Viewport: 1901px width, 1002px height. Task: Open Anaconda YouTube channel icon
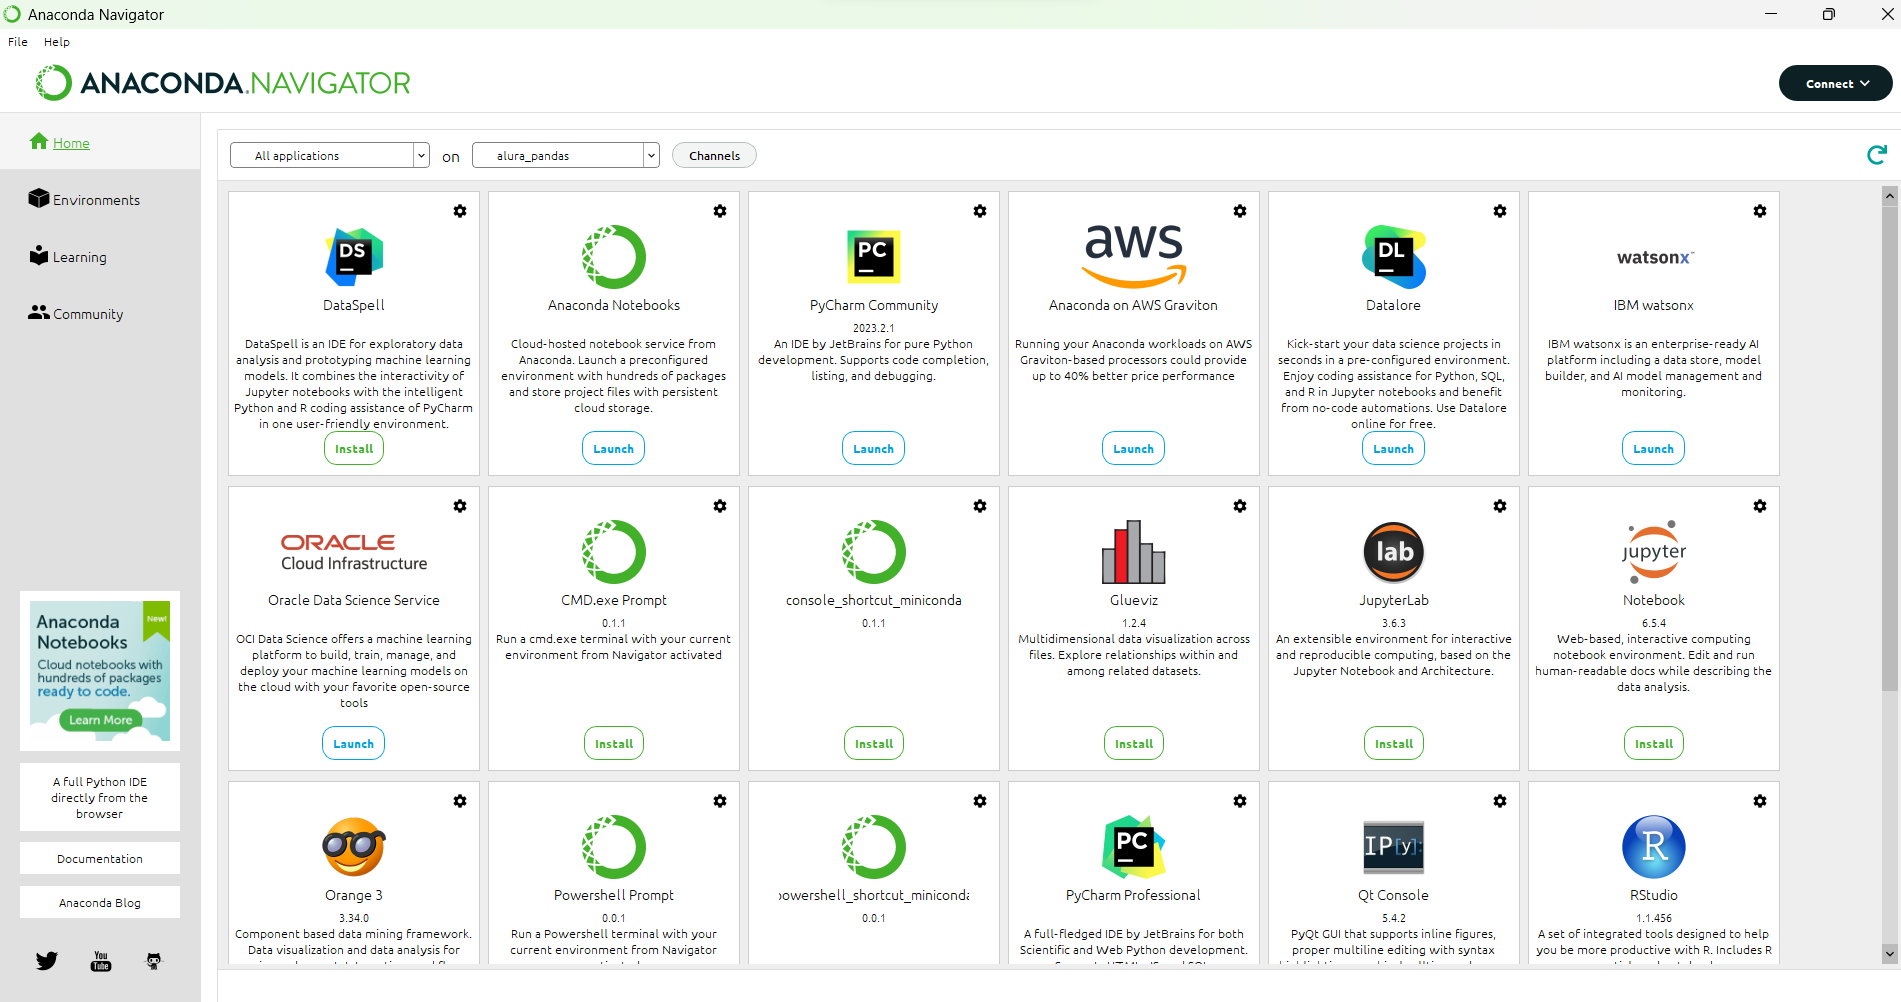pyautogui.click(x=101, y=961)
